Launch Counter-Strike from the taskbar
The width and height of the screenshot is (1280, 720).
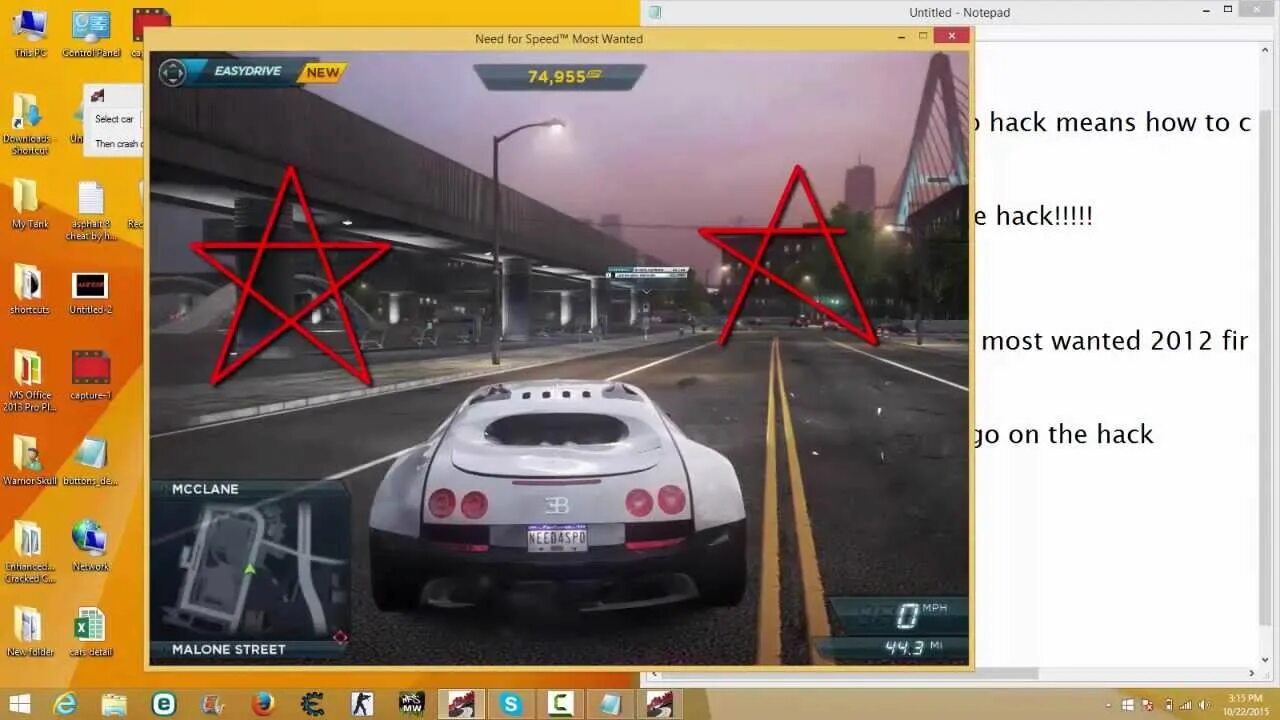(362, 704)
